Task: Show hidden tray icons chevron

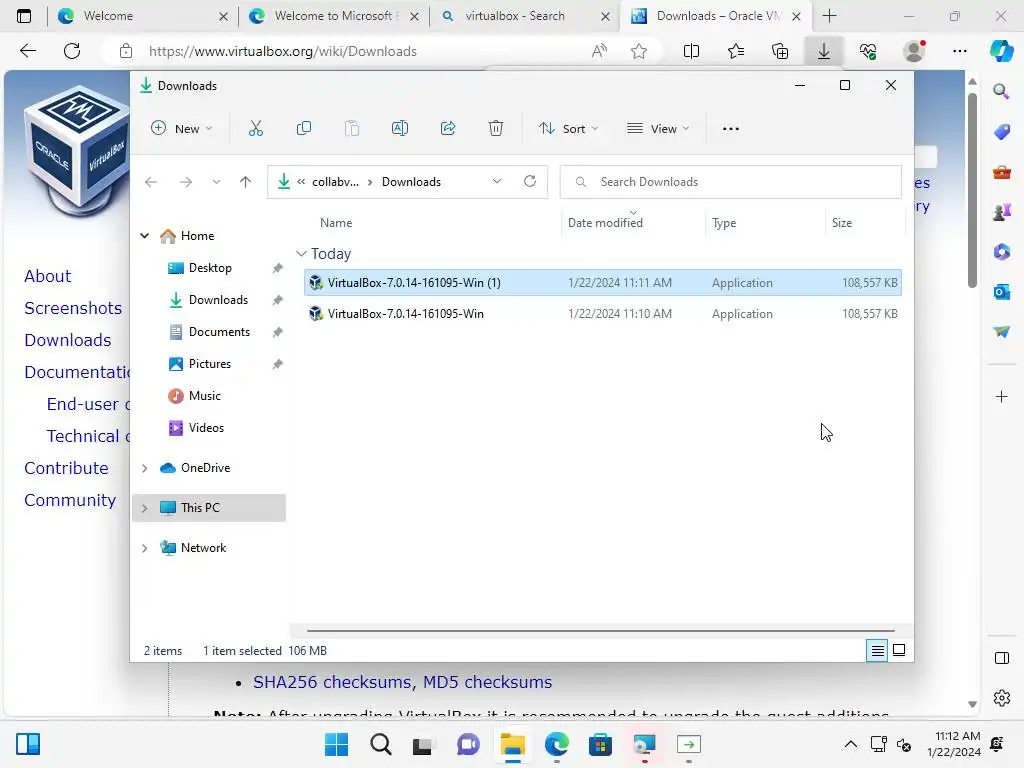Action: coord(850,744)
